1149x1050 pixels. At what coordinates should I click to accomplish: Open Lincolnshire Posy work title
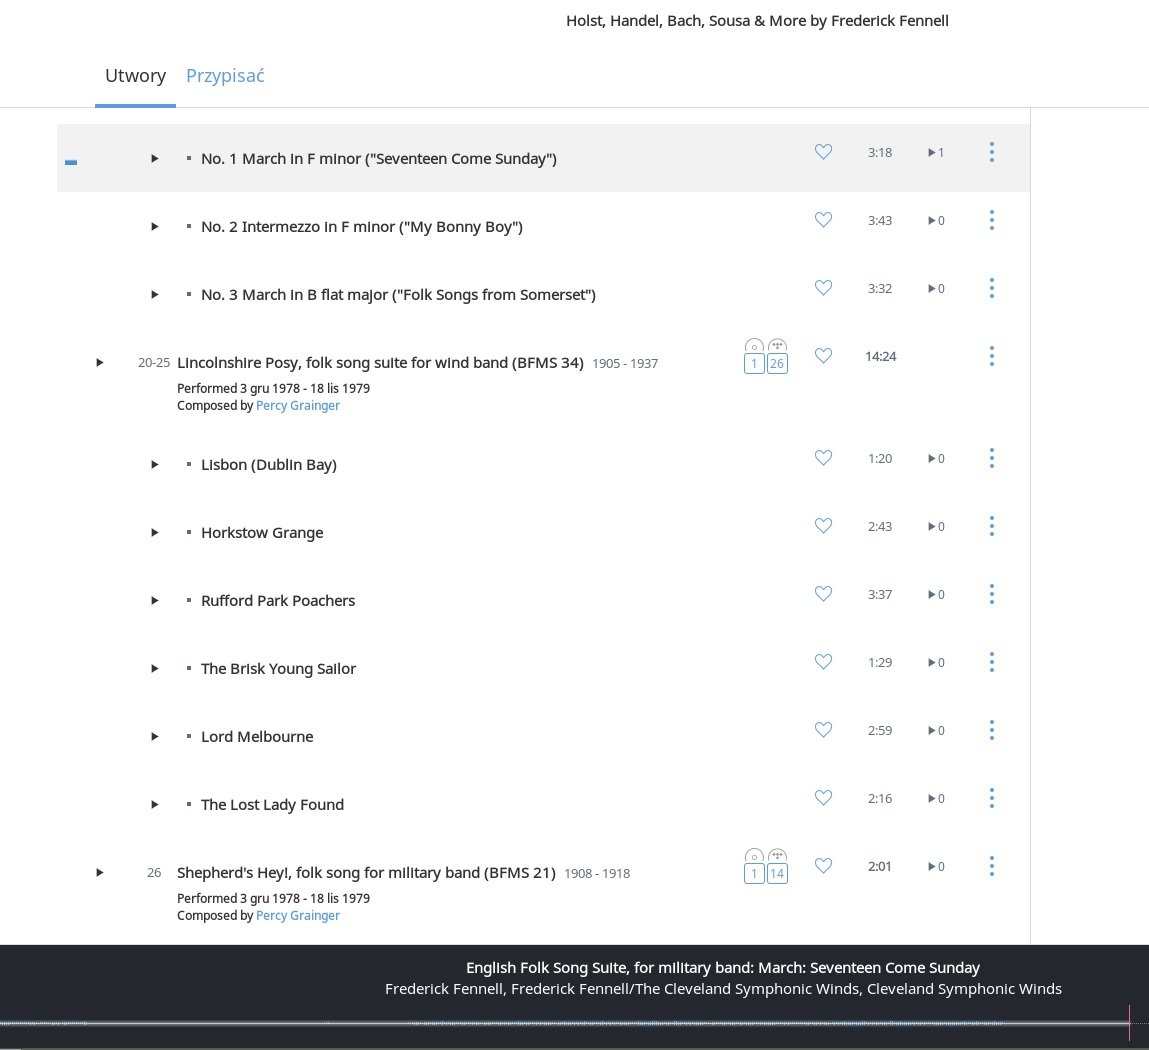(x=380, y=363)
